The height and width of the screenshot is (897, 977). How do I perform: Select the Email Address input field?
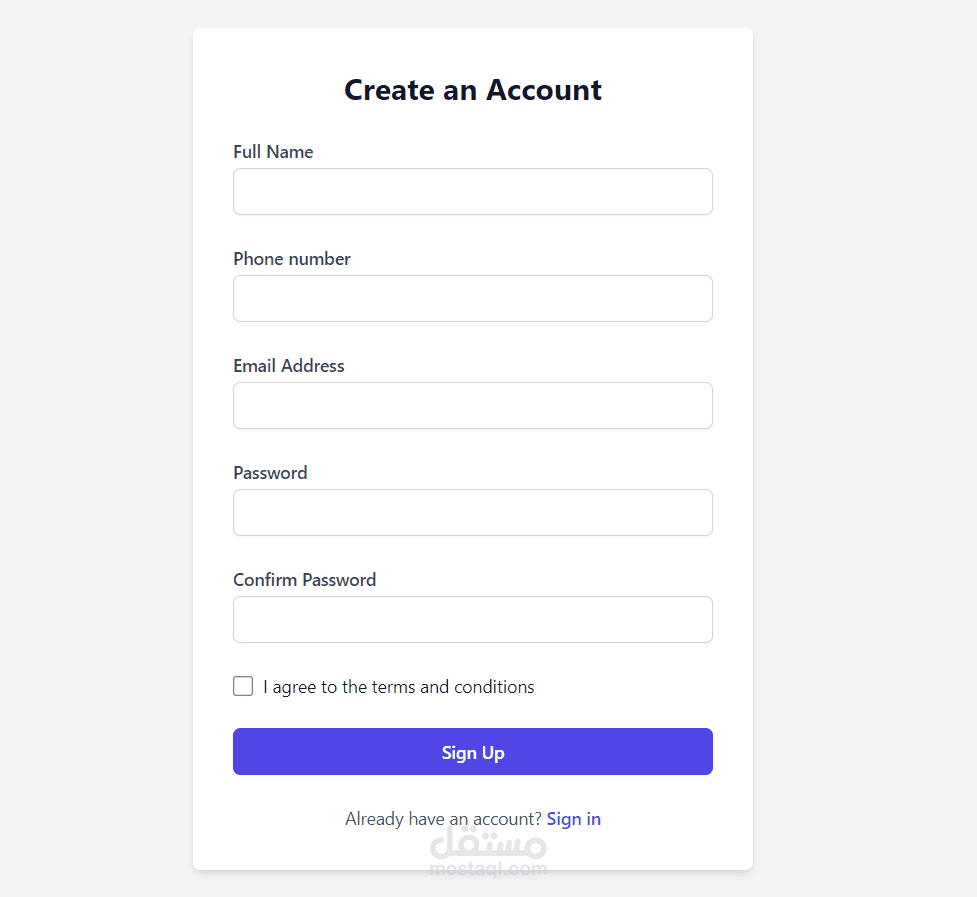[472, 406]
